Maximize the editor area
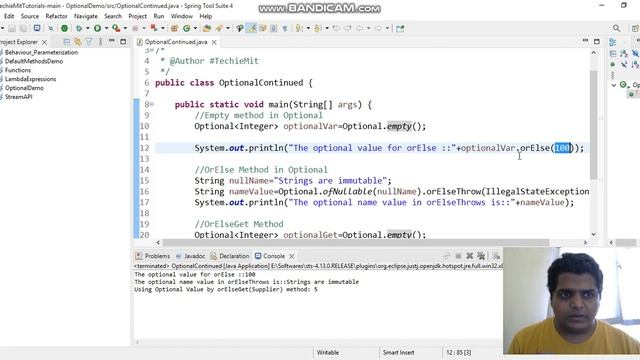640x360 pixels. coord(597,41)
